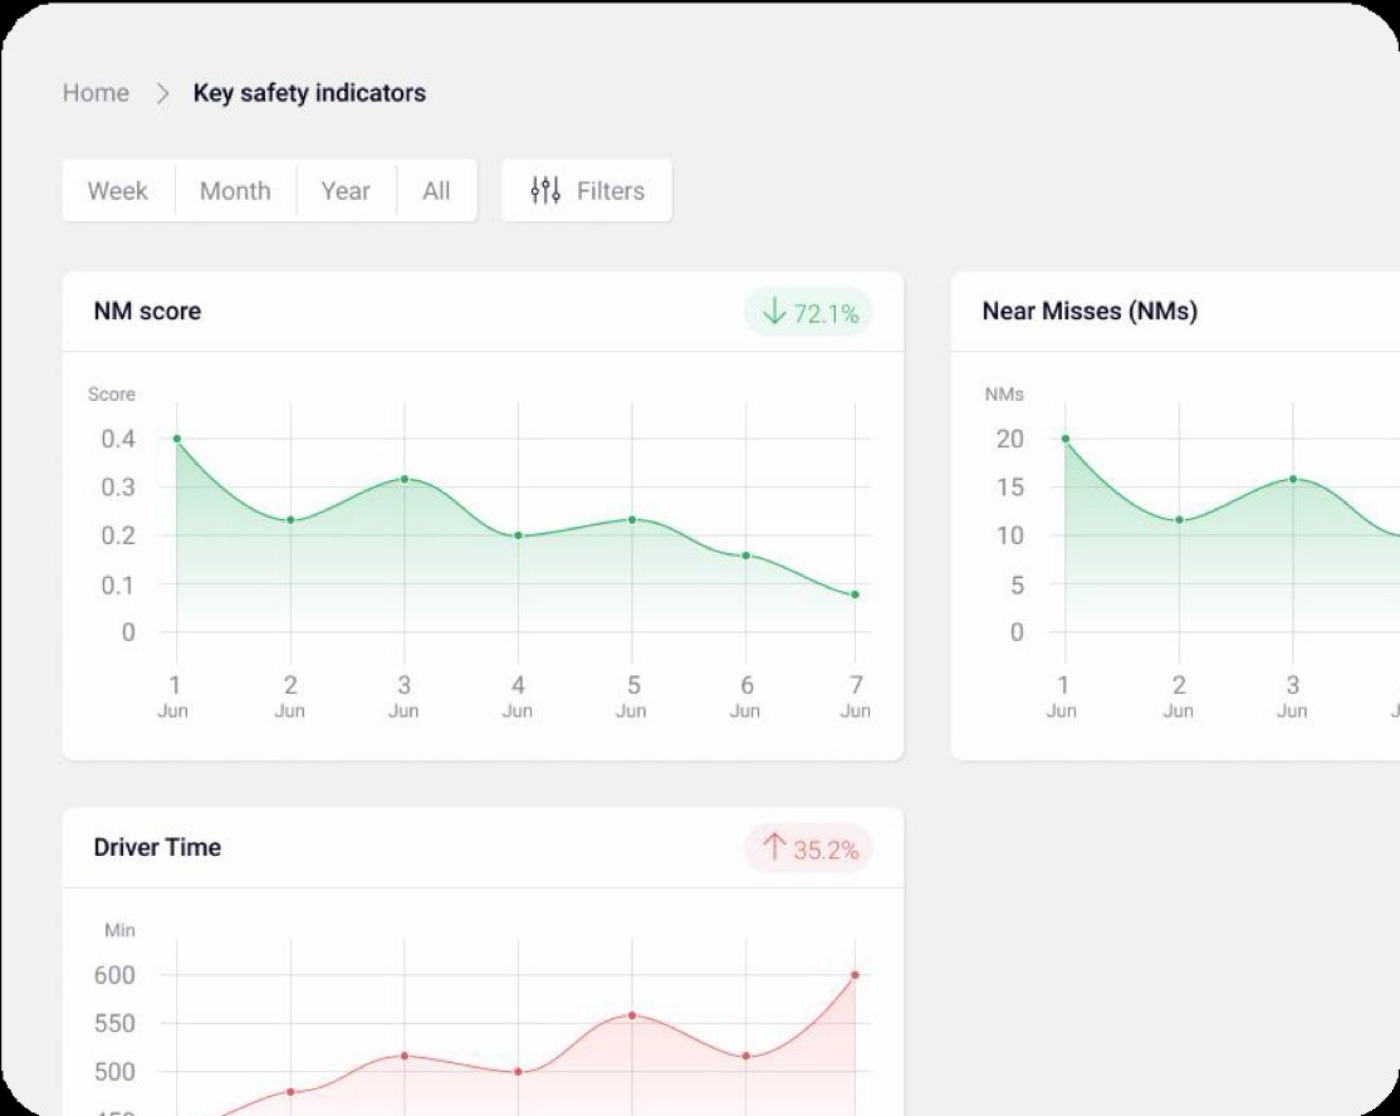Image resolution: width=1400 pixels, height=1116 pixels.
Task: Select the 1 Jun data point on NM score chart
Action: (x=177, y=439)
